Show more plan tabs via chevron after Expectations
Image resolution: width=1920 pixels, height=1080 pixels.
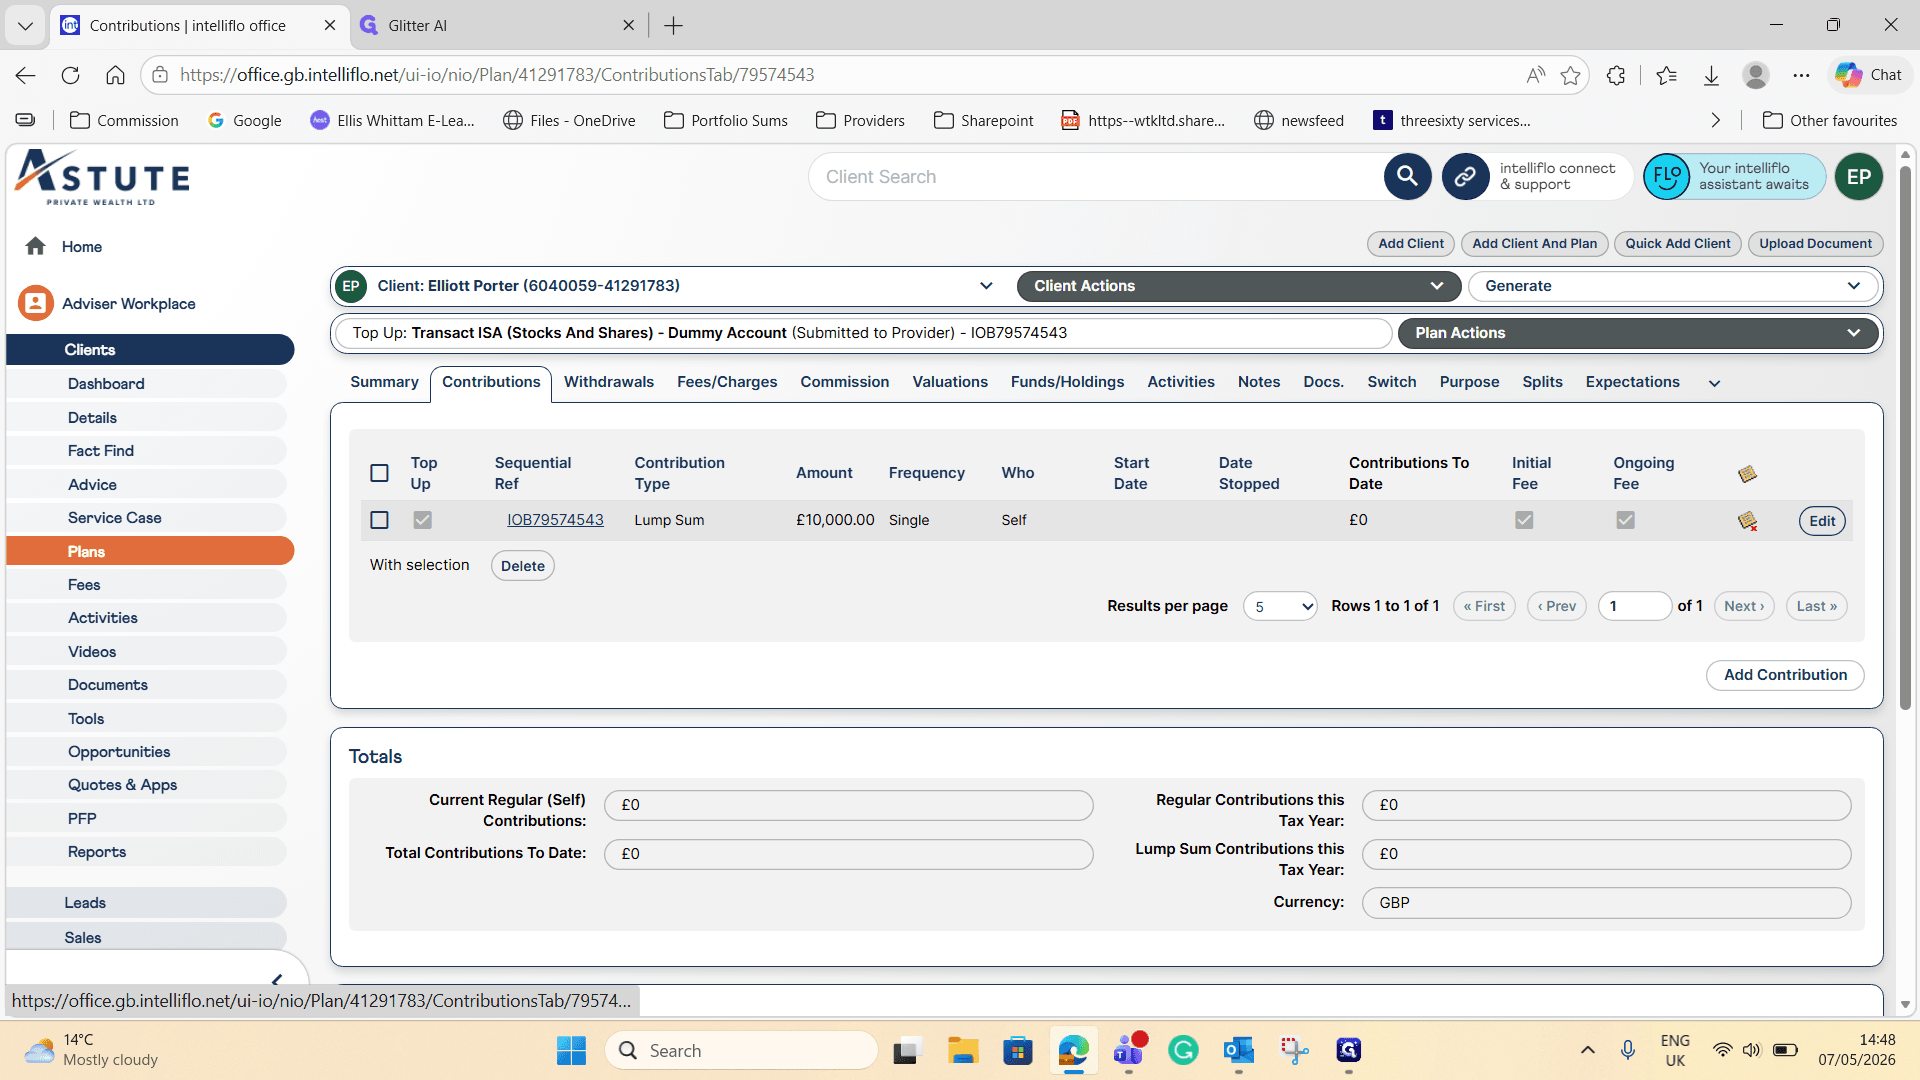(x=1714, y=383)
